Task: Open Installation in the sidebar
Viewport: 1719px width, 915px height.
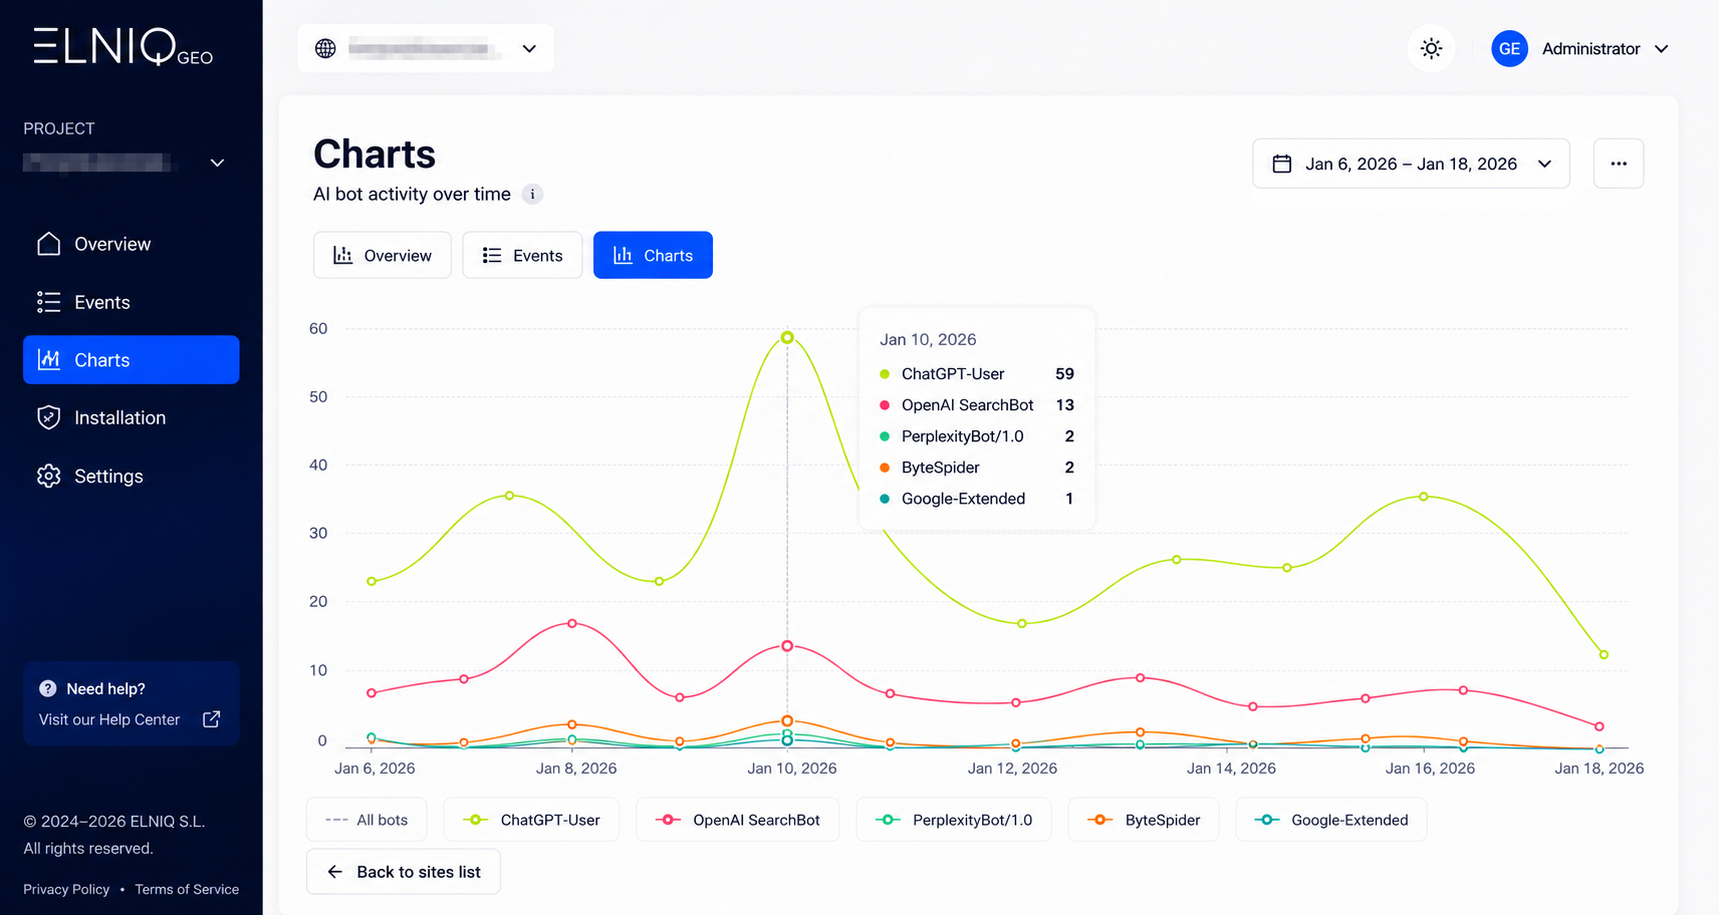Action: click(131, 418)
